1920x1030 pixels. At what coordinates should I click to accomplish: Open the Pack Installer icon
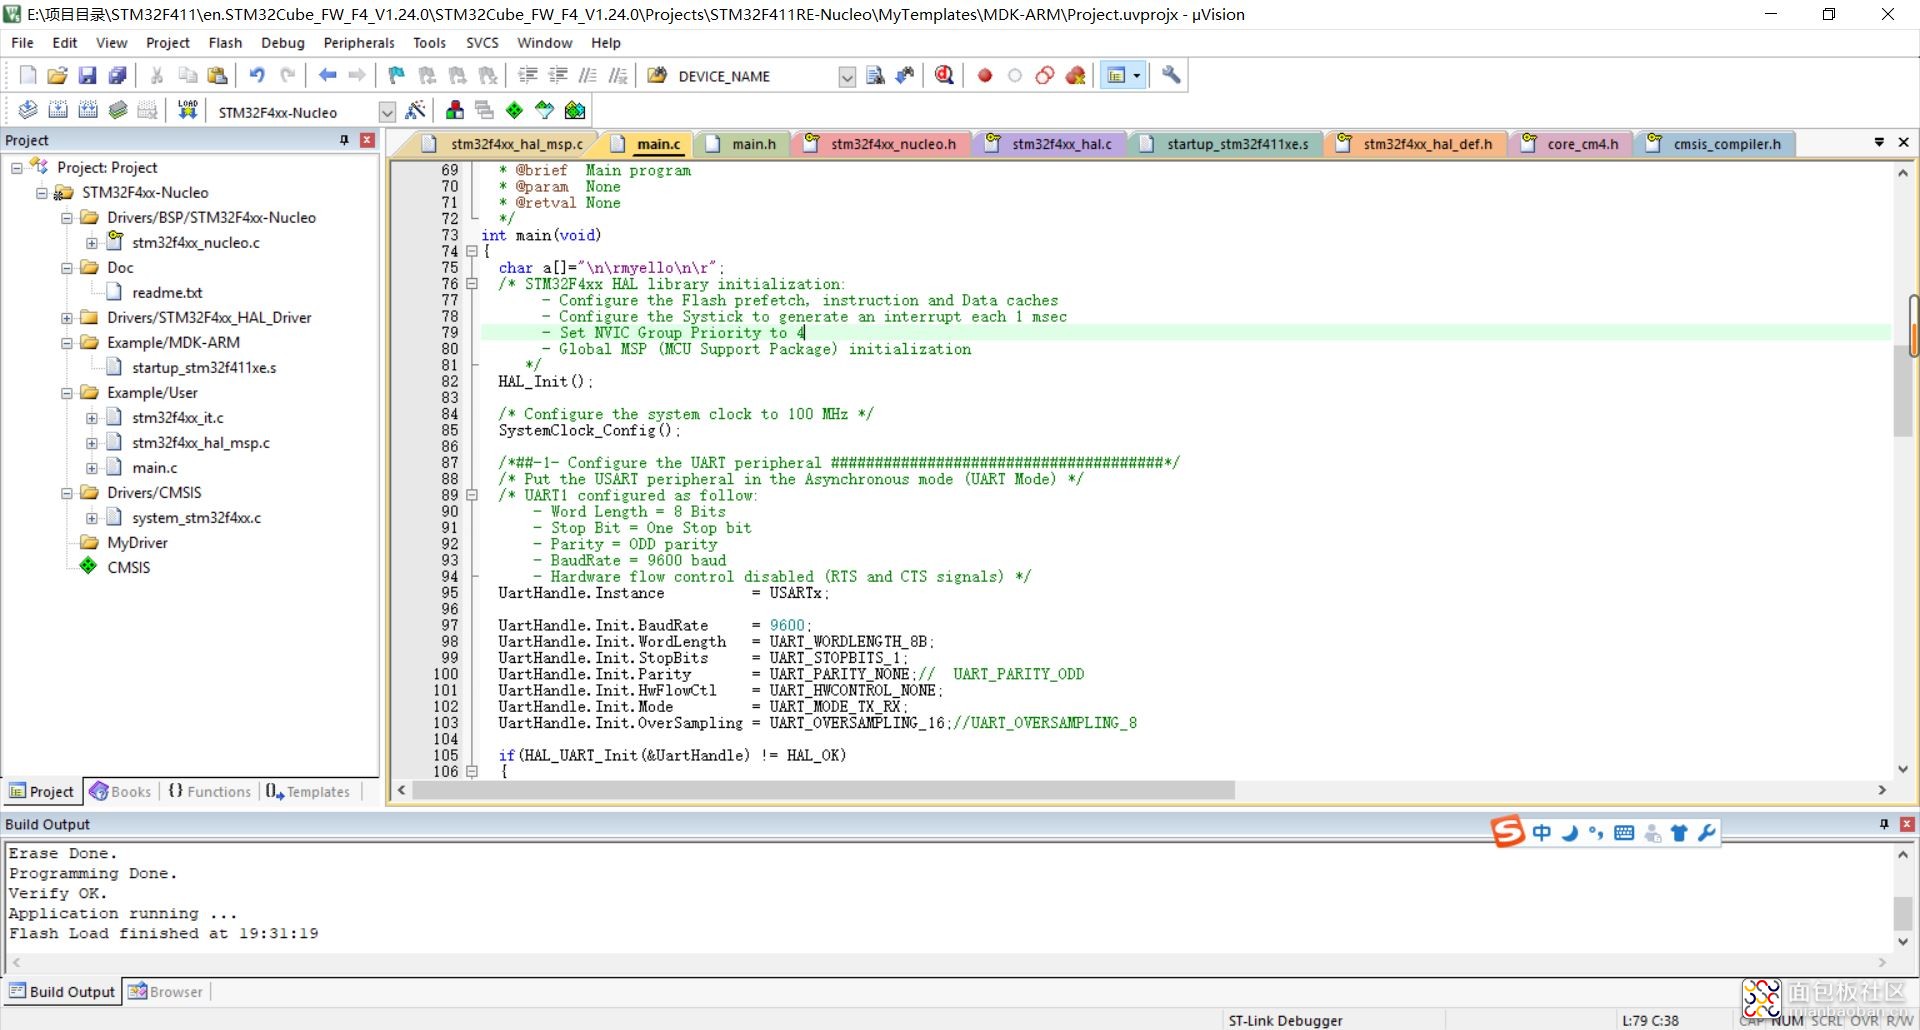pyautogui.click(x=575, y=110)
